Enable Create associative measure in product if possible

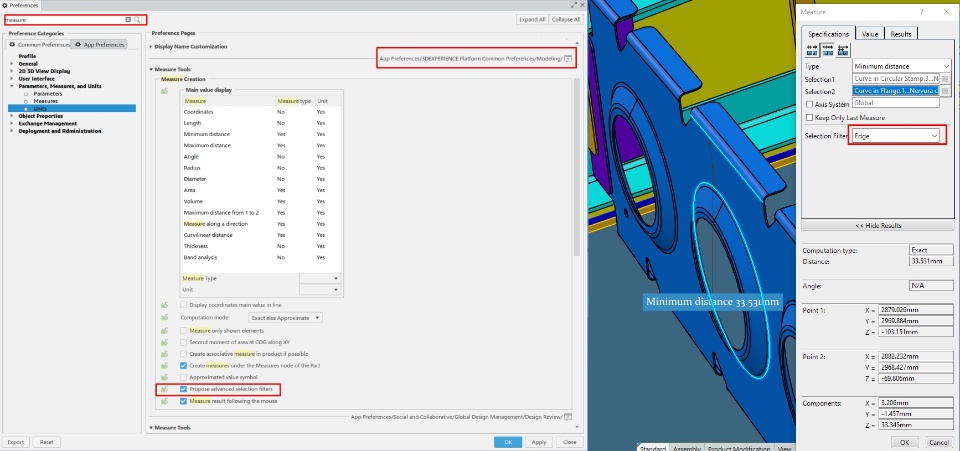pos(183,354)
